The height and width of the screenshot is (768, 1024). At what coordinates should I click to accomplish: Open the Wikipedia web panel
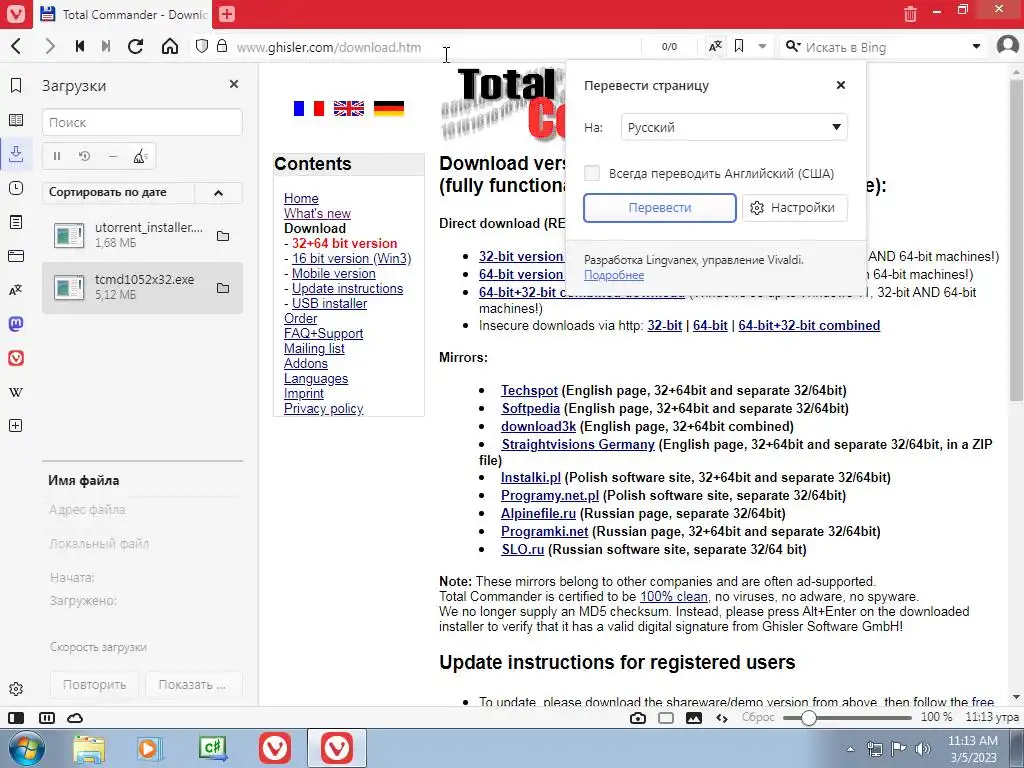point(16,392)
